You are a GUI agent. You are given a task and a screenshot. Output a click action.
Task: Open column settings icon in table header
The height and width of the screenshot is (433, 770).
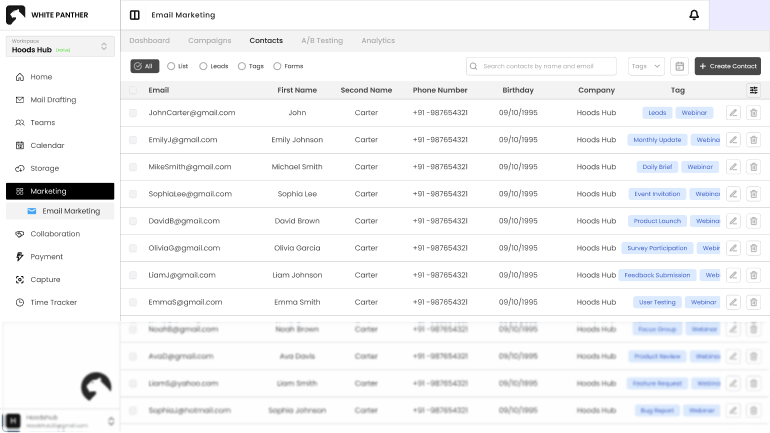pos(753,90)
